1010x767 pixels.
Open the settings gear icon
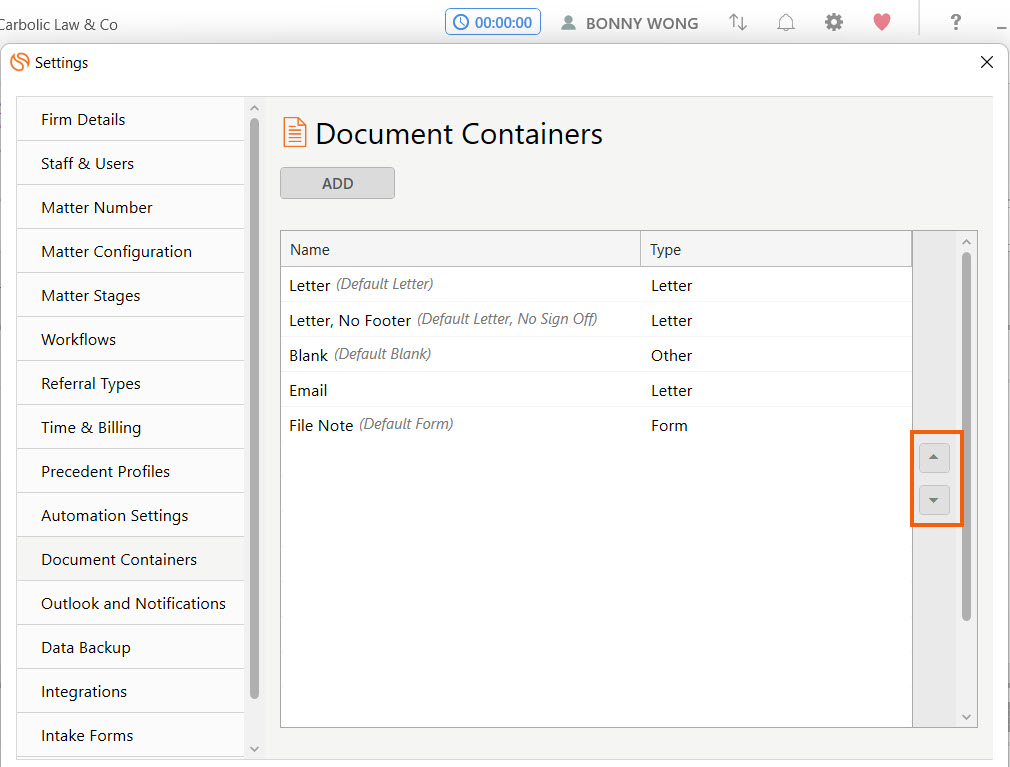click(x=834, y=22)
